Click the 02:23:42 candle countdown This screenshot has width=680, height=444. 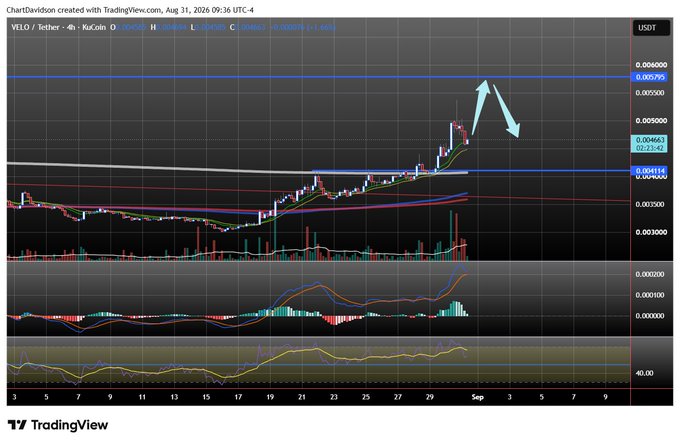point(650,148)
